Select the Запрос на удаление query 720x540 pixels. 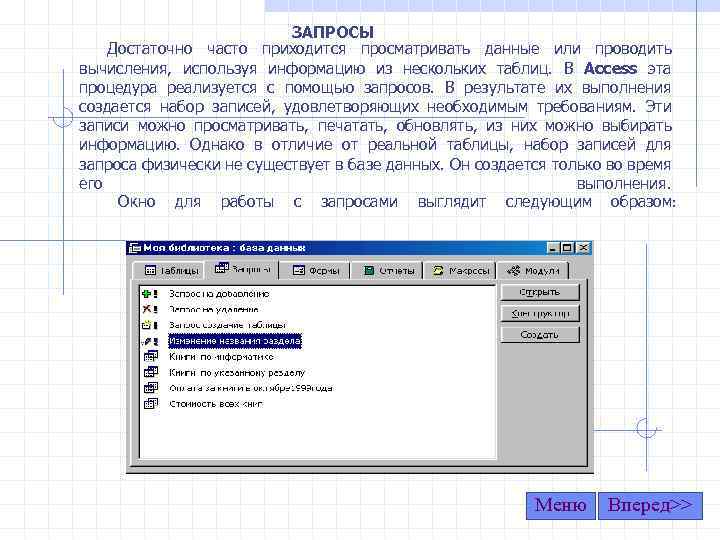(x=214, y=309)
